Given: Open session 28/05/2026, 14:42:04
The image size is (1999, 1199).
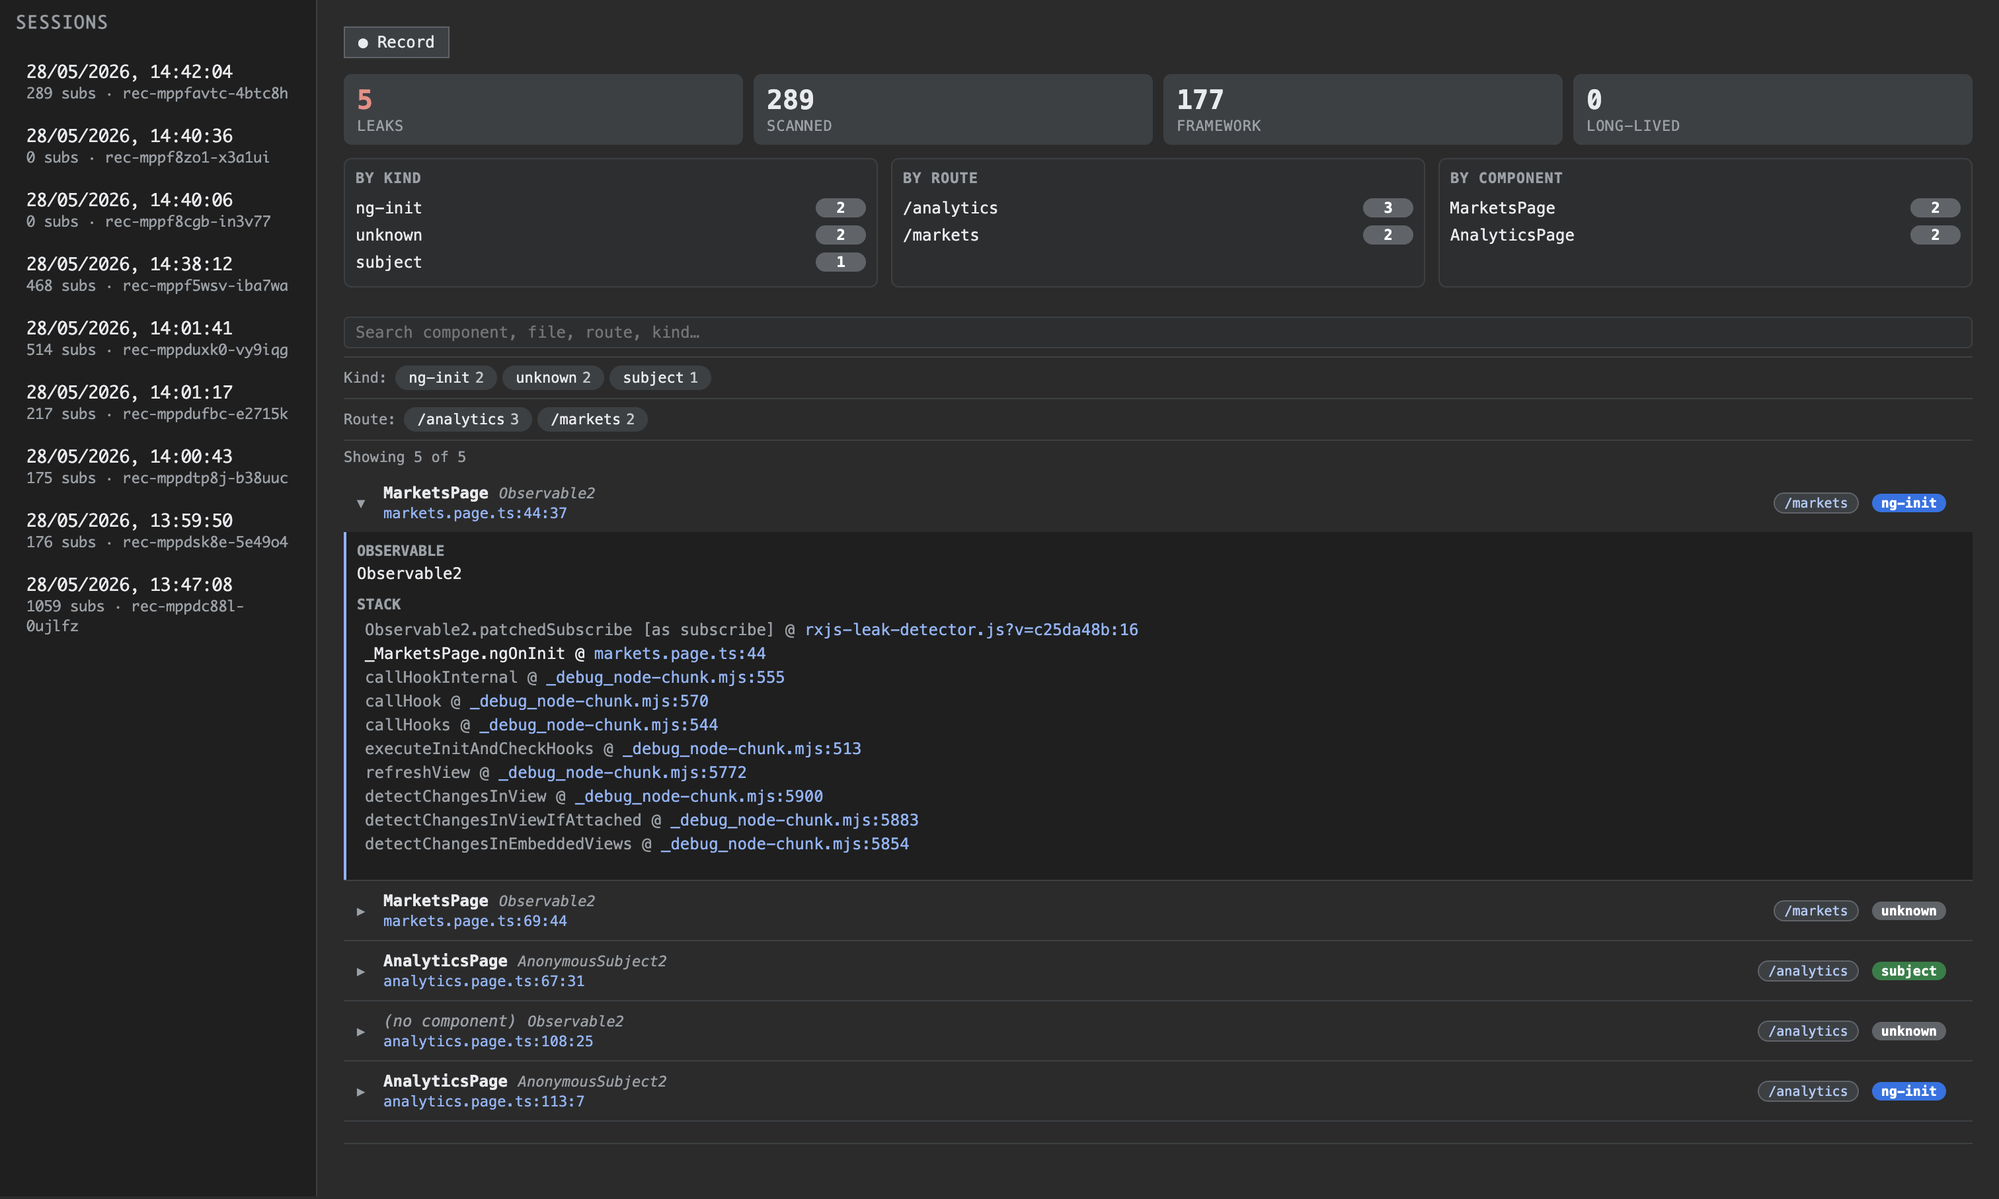Looking at the screenshot, I should [x=158, y=82].
